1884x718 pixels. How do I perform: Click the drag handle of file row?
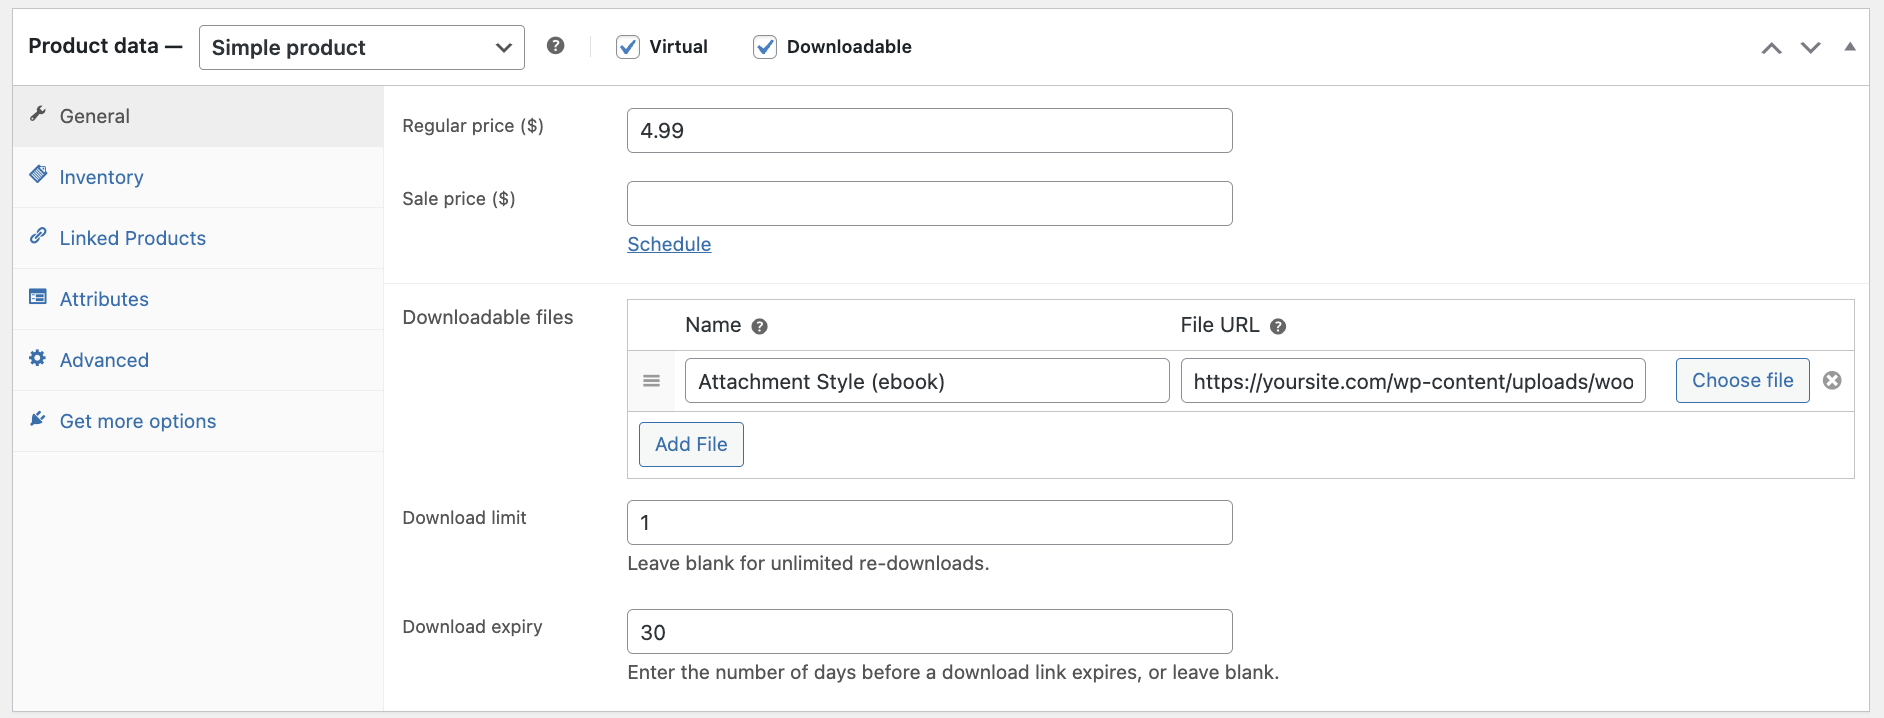[651, 381]
